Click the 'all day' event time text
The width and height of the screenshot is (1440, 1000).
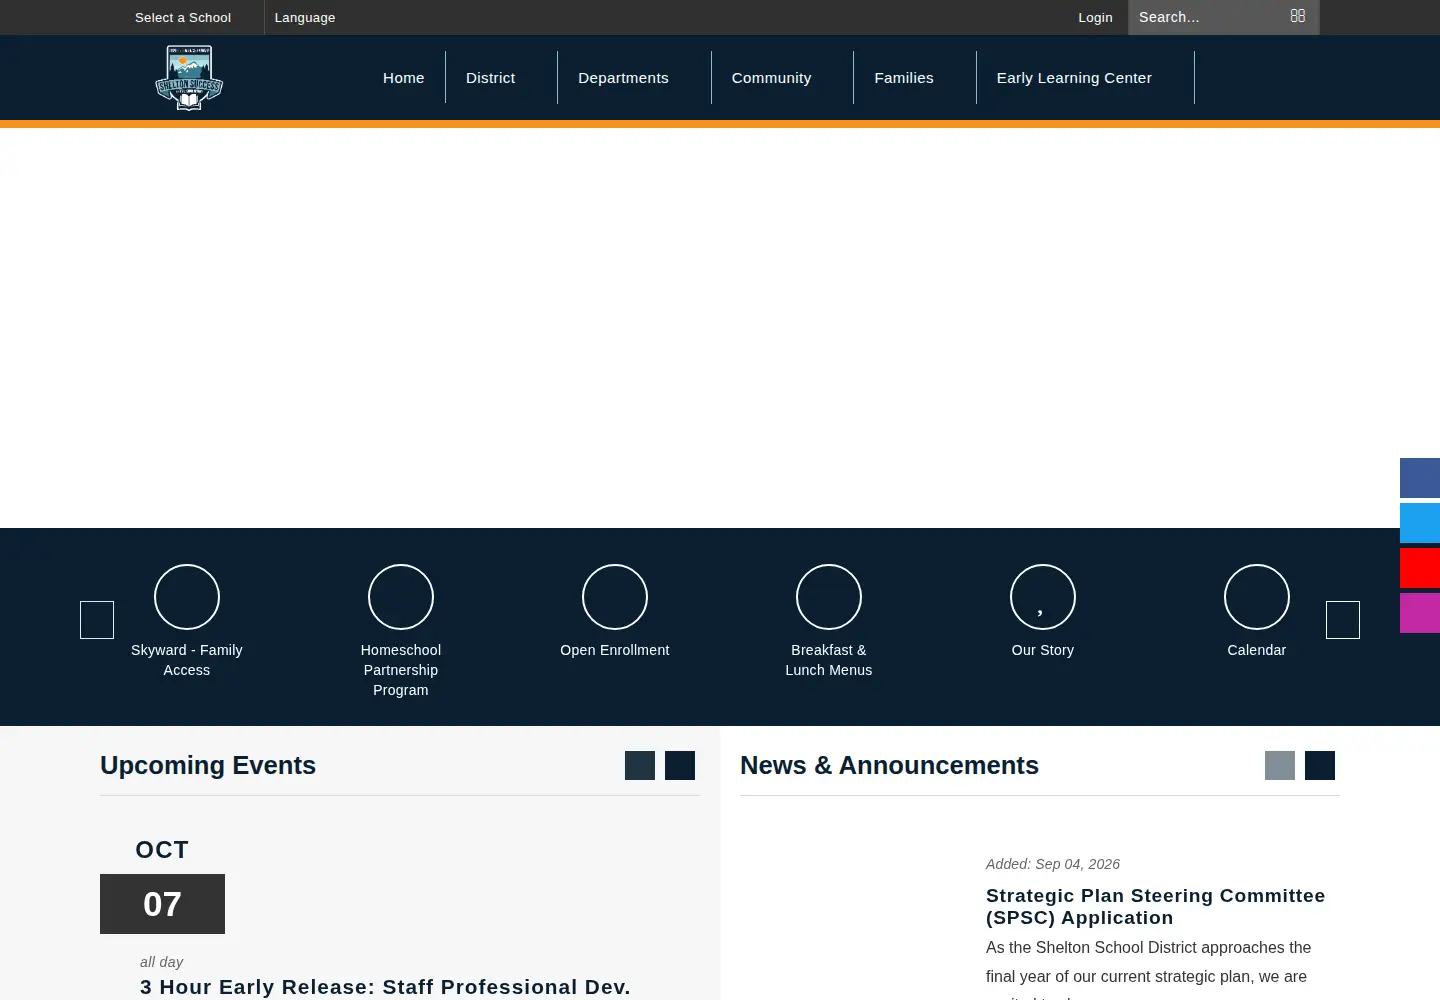161,962
